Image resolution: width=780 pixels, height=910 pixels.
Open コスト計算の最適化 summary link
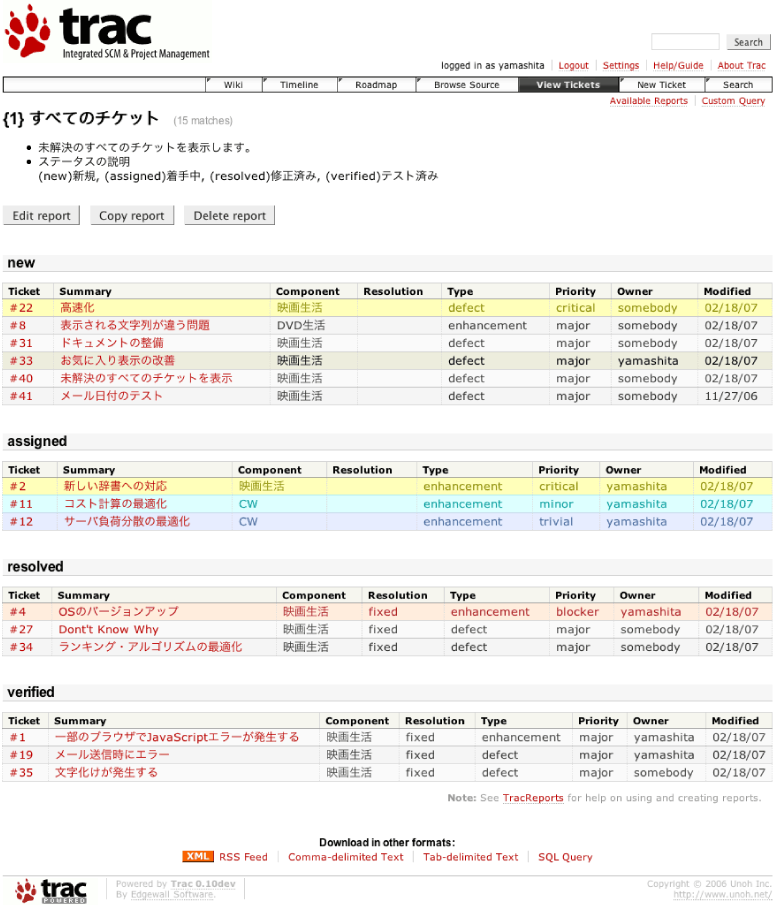[x=115, y=504]
